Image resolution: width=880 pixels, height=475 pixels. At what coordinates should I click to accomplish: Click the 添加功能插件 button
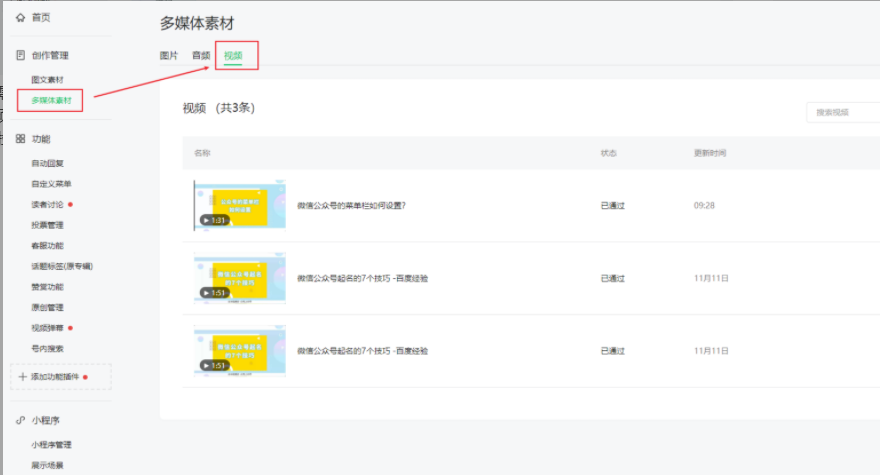[60, 377]
